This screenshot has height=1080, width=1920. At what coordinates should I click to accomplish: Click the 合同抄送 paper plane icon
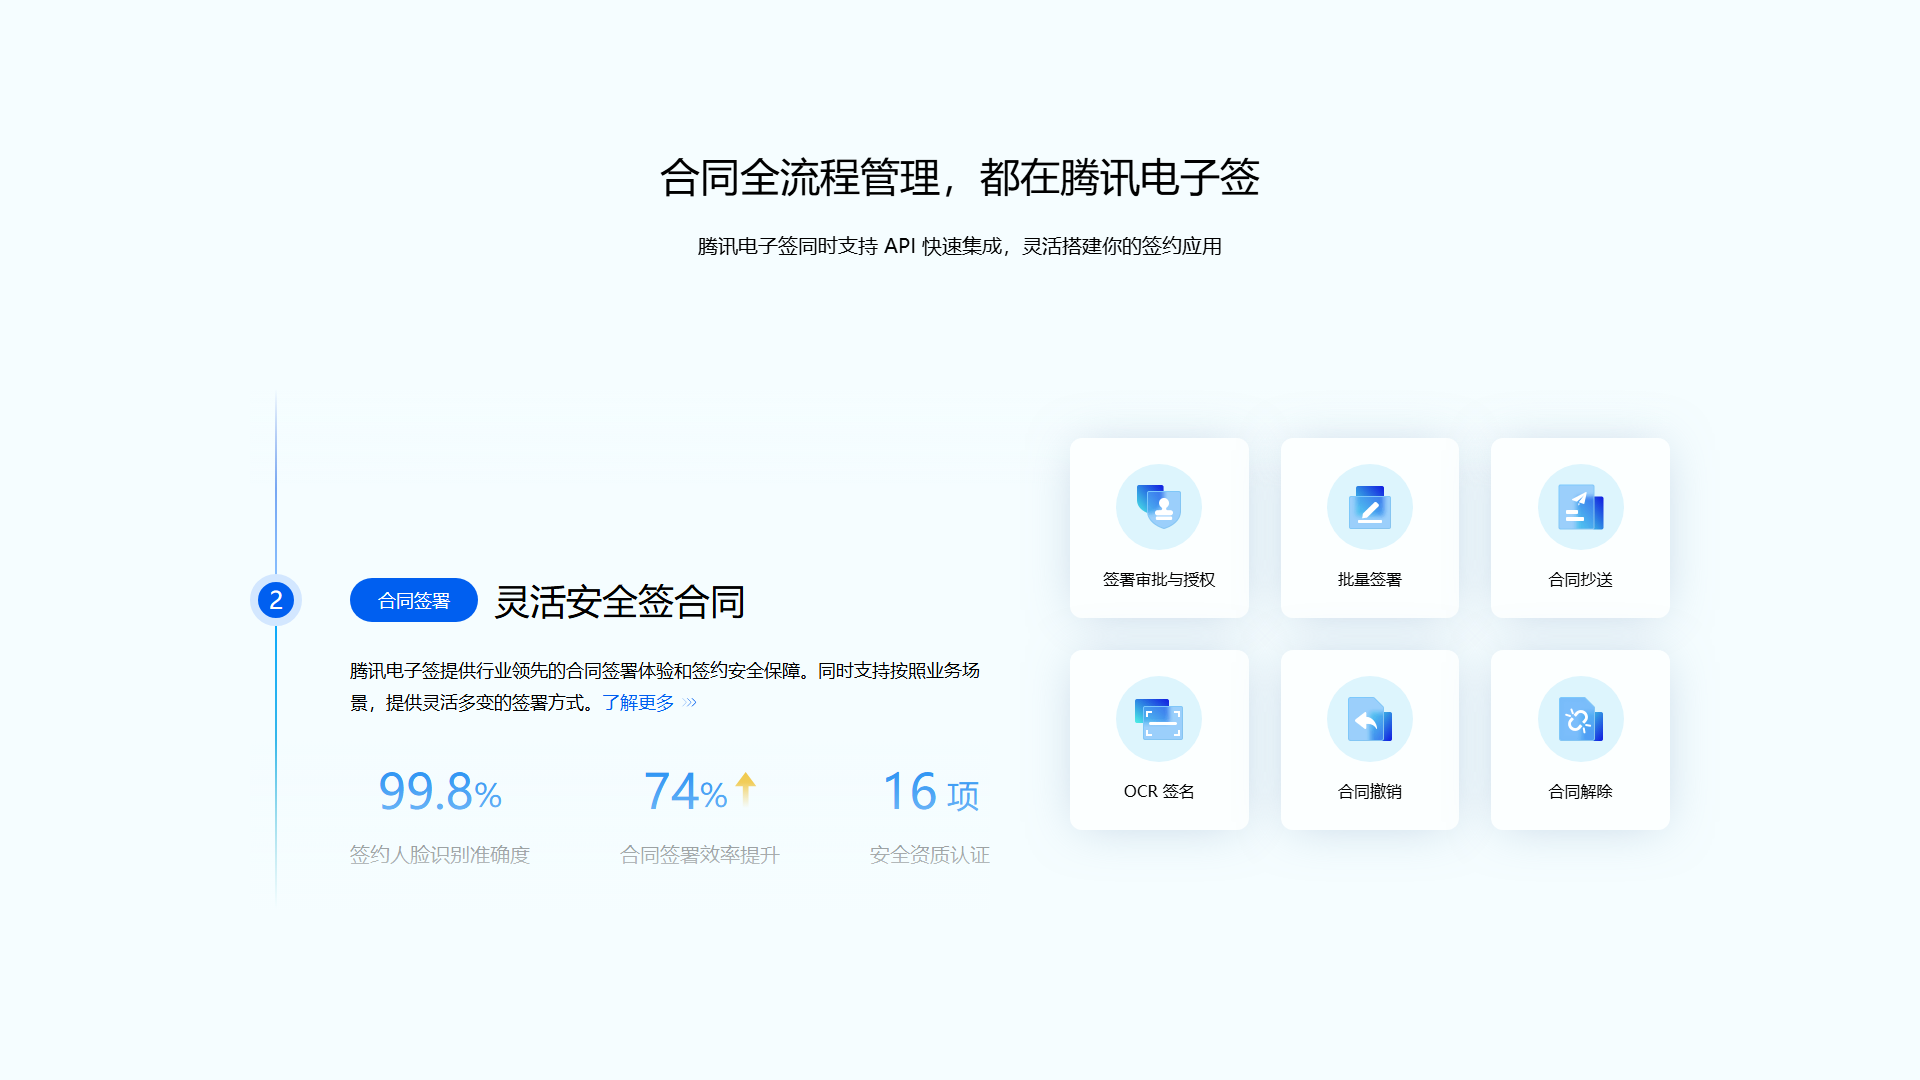(1580, 507)
